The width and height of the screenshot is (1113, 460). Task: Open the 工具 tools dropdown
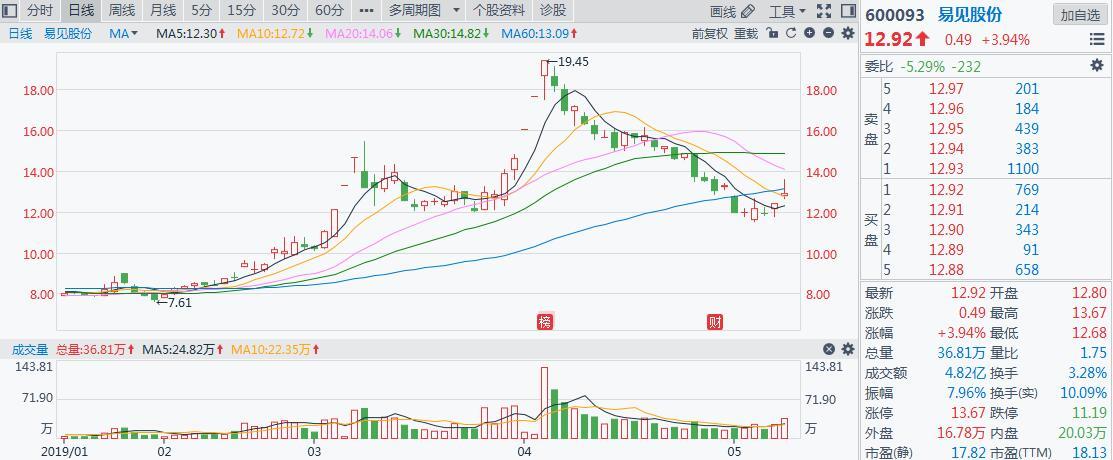pyautogui.click(x=787, y=11)
